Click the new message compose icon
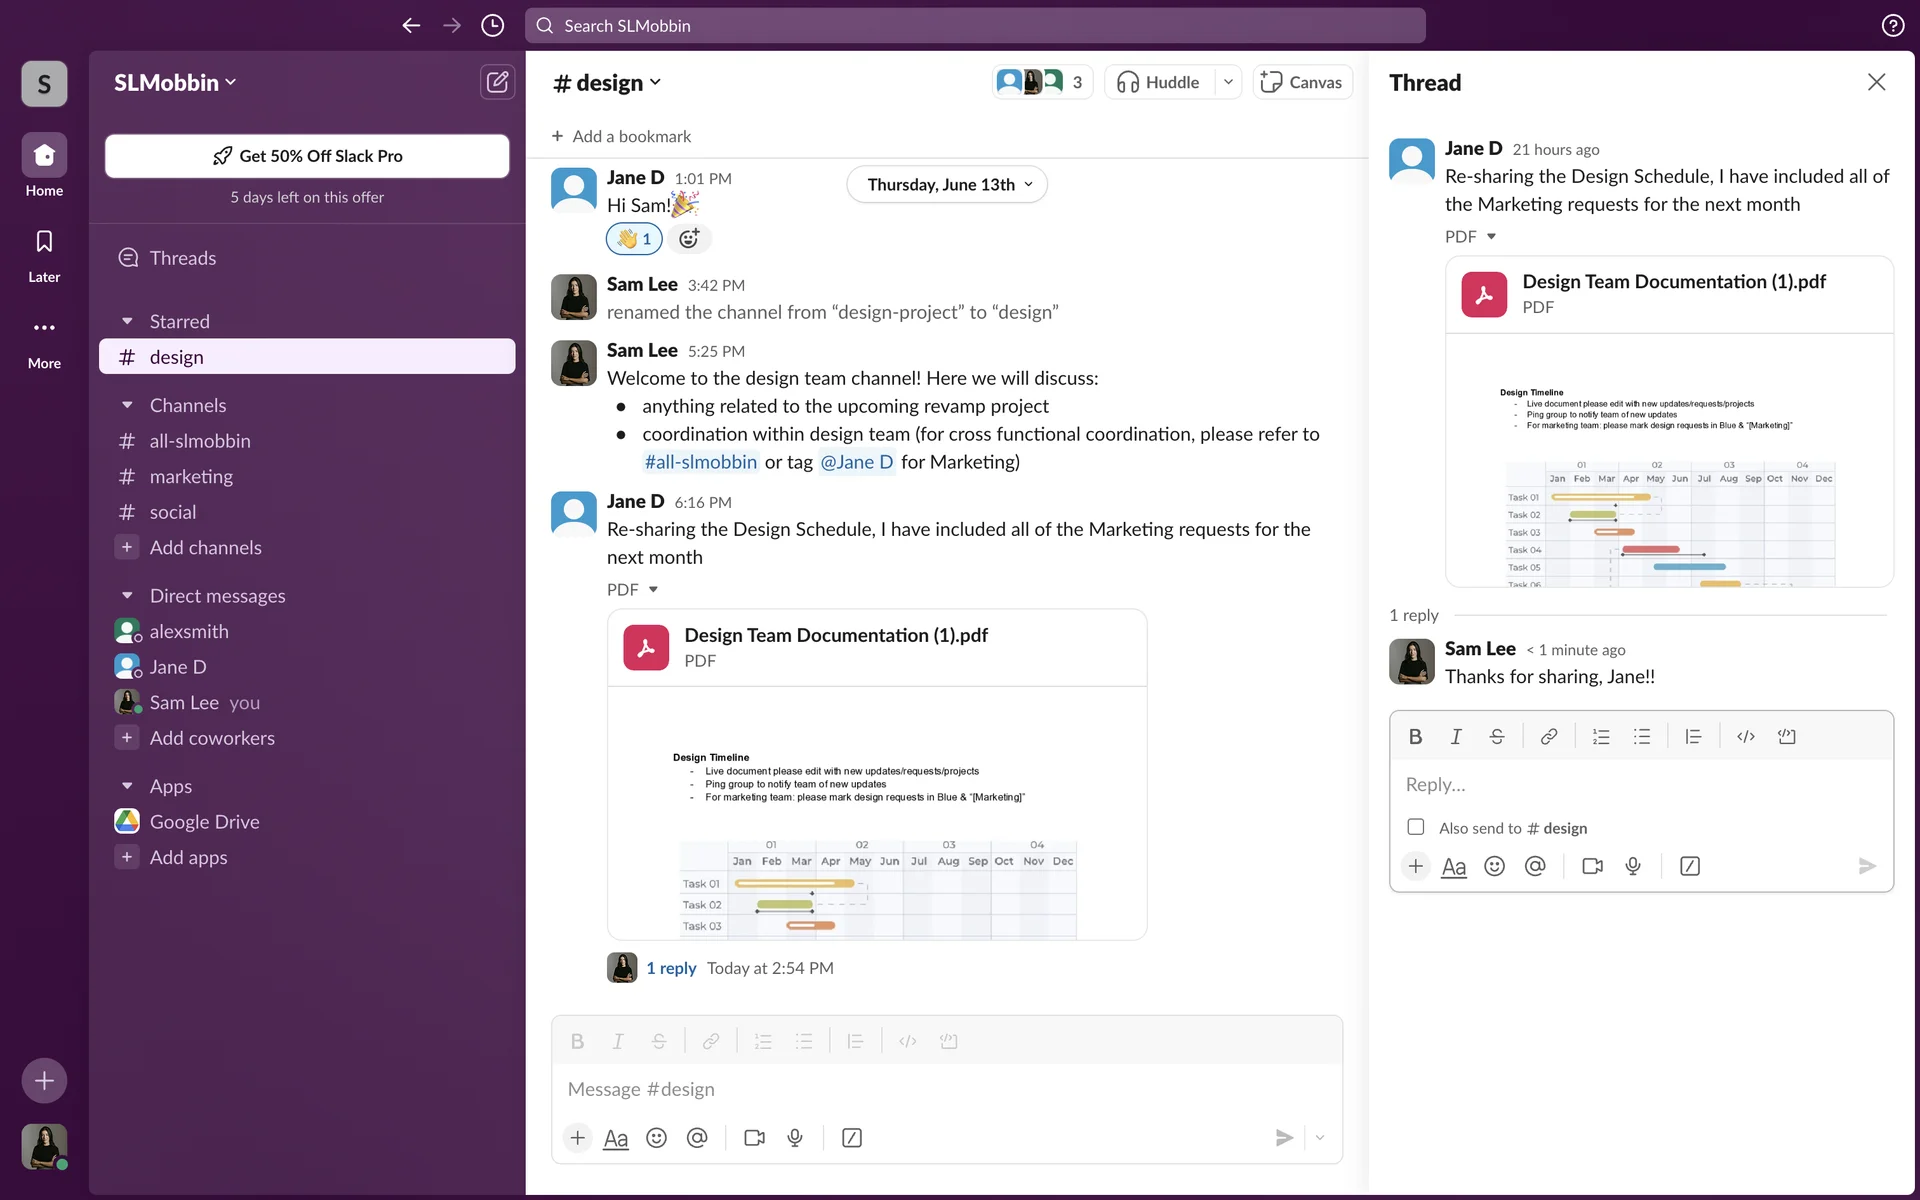This screenshot has width=1920, height=1200. click(497, 82)
